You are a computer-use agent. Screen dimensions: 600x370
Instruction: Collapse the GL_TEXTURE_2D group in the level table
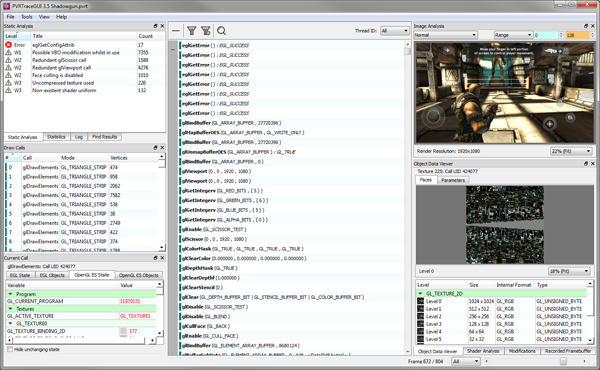[421, 294]
